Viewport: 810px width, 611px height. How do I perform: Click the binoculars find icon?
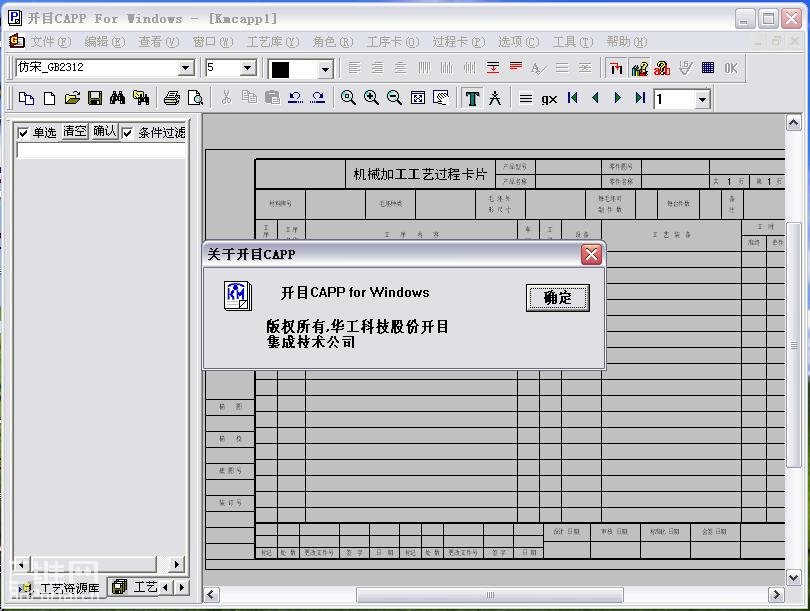(x=117, y=98)
